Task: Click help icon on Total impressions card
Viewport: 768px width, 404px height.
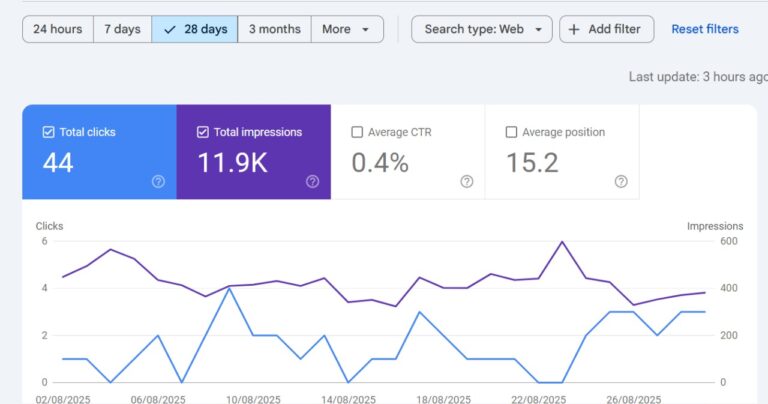Action: 312,181
